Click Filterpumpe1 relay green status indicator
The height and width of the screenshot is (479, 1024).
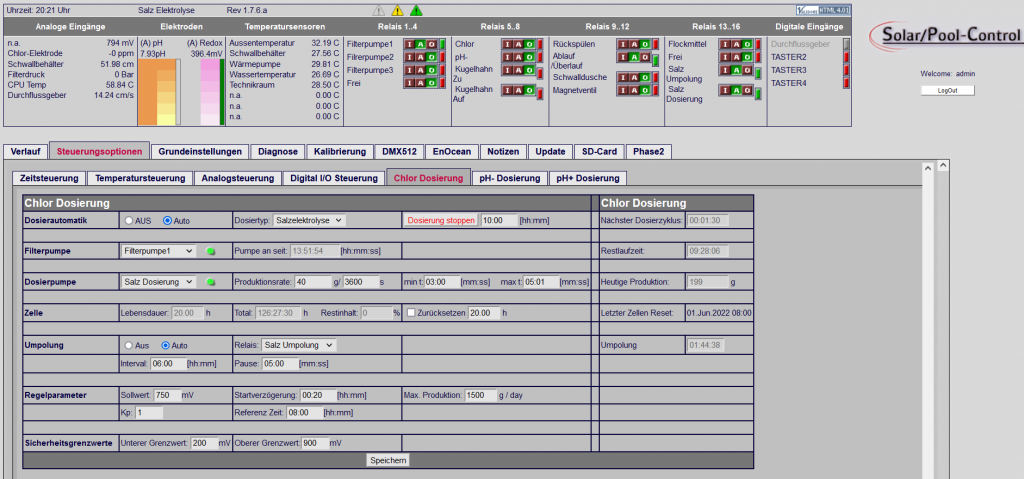pos(442,44)
